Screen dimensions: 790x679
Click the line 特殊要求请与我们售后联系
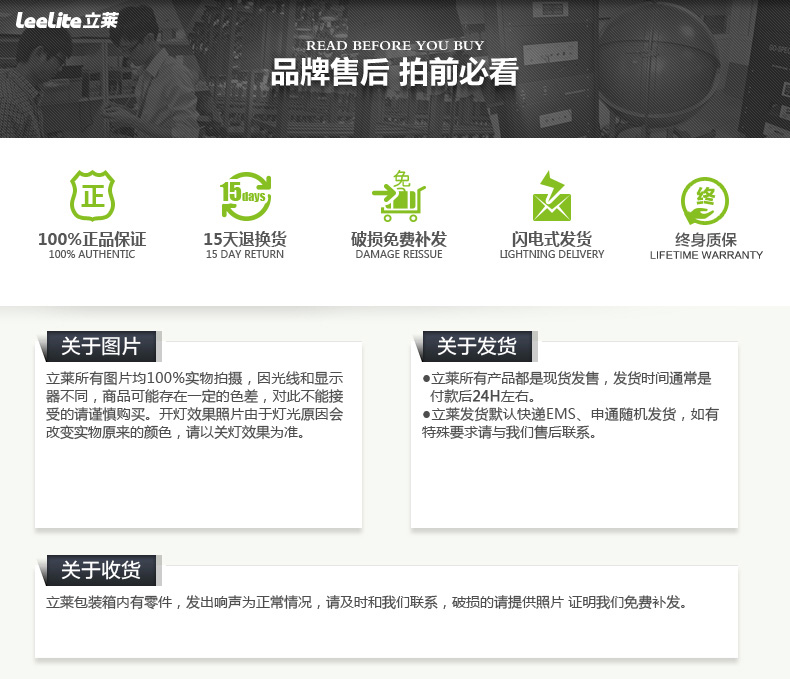509,432
